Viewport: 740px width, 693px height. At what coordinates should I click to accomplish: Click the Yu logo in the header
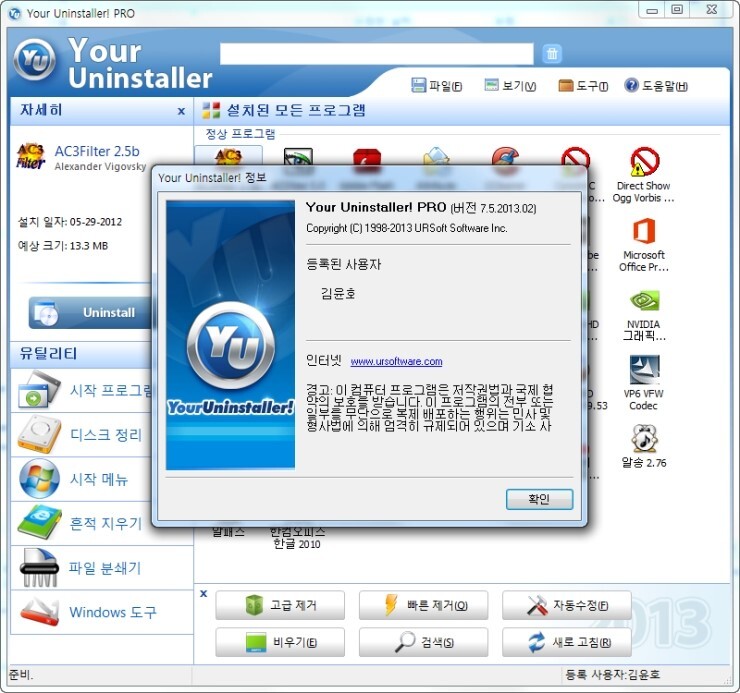(34, 60)
